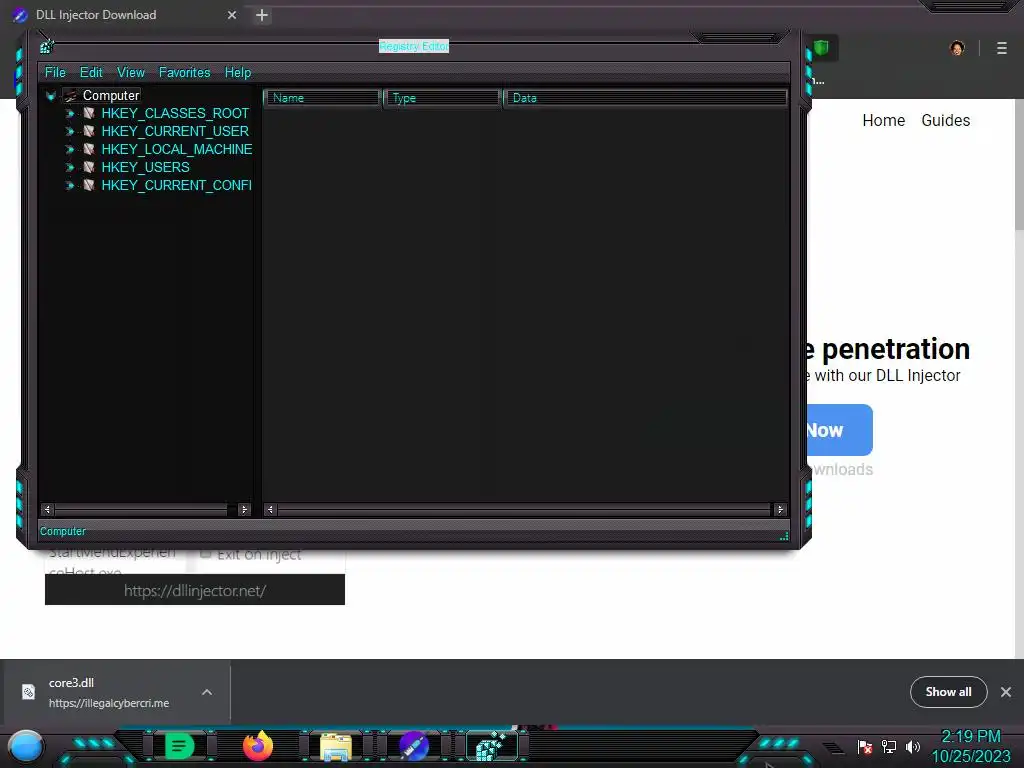This screenshot has height=768, width=1024.
Task: Click the HKEY_CLASSES_ROOT folder icon
Action: (89, 114)
